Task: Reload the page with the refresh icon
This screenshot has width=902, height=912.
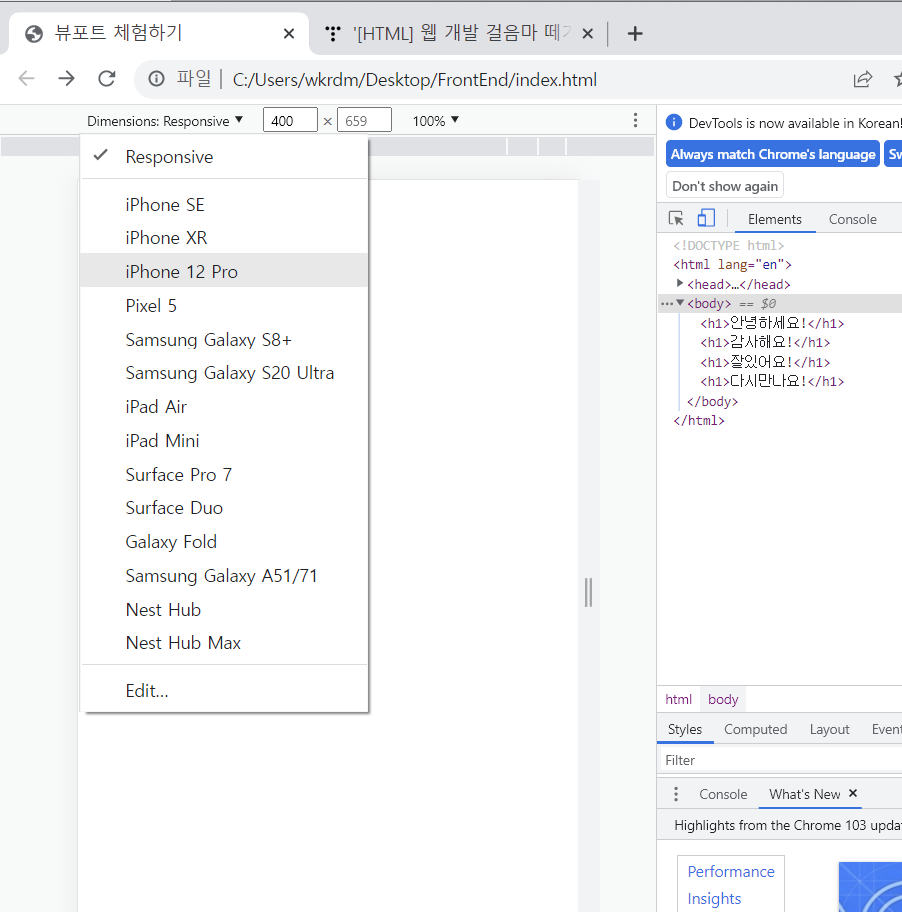Action: click(x=106, y=79)
